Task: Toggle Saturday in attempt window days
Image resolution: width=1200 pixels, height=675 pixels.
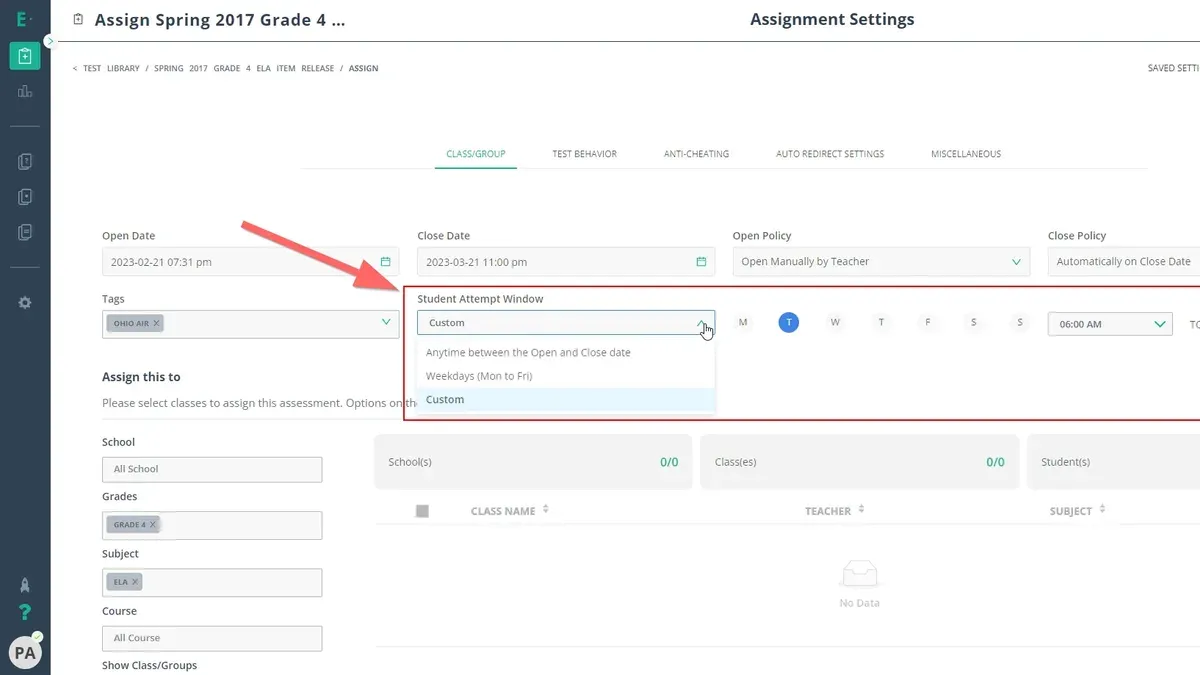Action: coord(973,322)
